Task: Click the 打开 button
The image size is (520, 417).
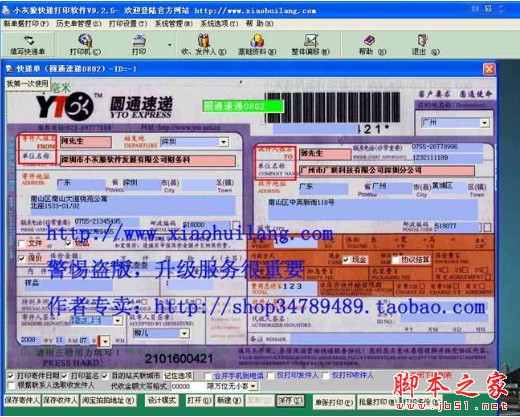Action: pos(199,400)
